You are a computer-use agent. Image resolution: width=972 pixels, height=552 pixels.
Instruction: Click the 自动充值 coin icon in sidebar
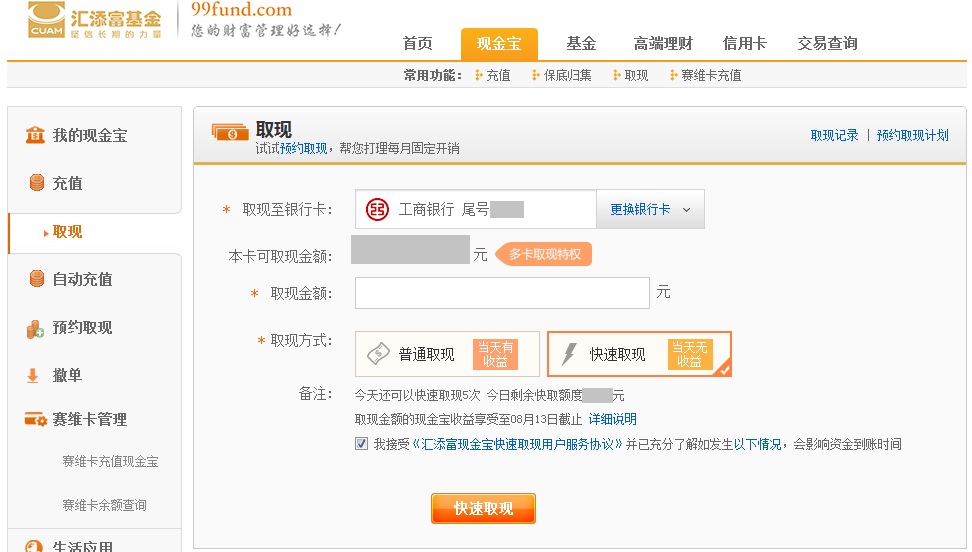(37, 279)
